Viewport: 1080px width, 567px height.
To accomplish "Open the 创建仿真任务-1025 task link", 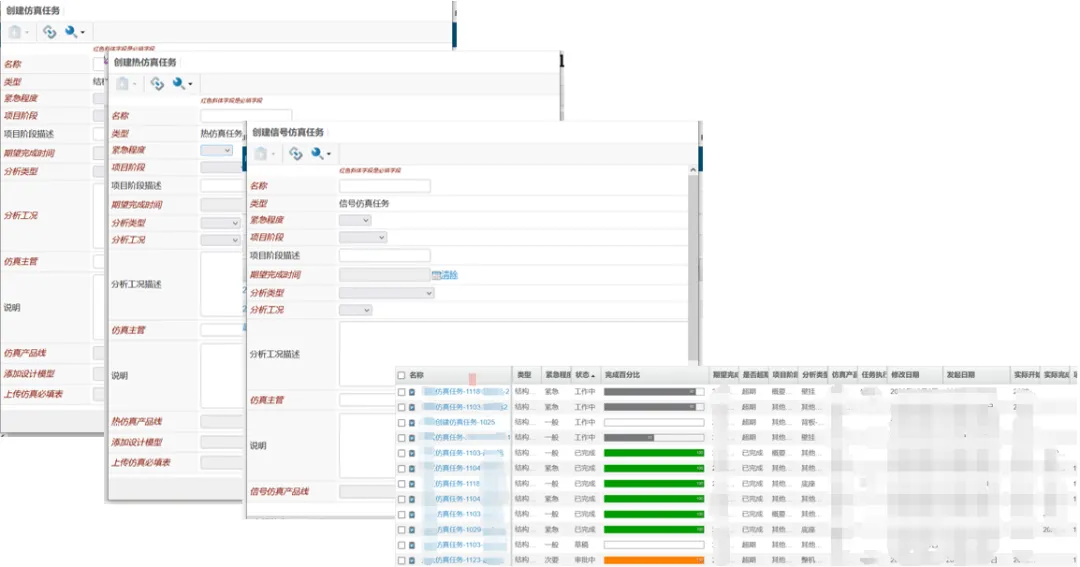I will pyautogui.click(x=464, y=422).
